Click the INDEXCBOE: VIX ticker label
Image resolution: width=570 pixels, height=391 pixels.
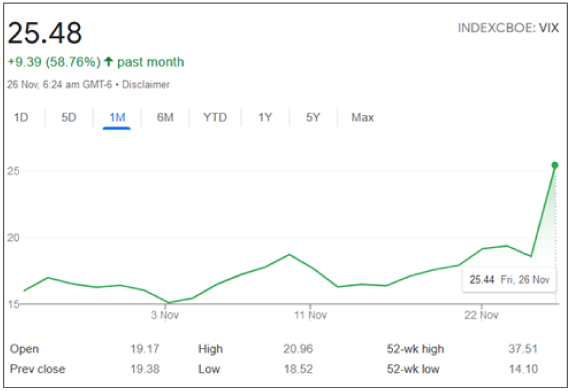(x=508, y=28)
